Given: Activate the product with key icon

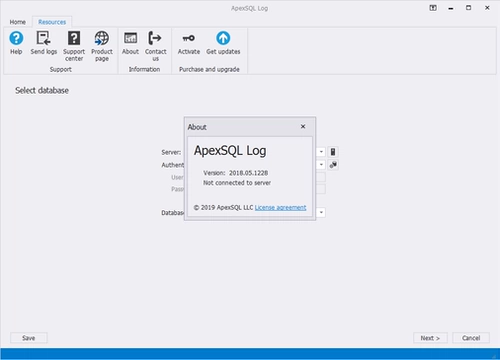Looking at the screenshot, I should (189, 43).
